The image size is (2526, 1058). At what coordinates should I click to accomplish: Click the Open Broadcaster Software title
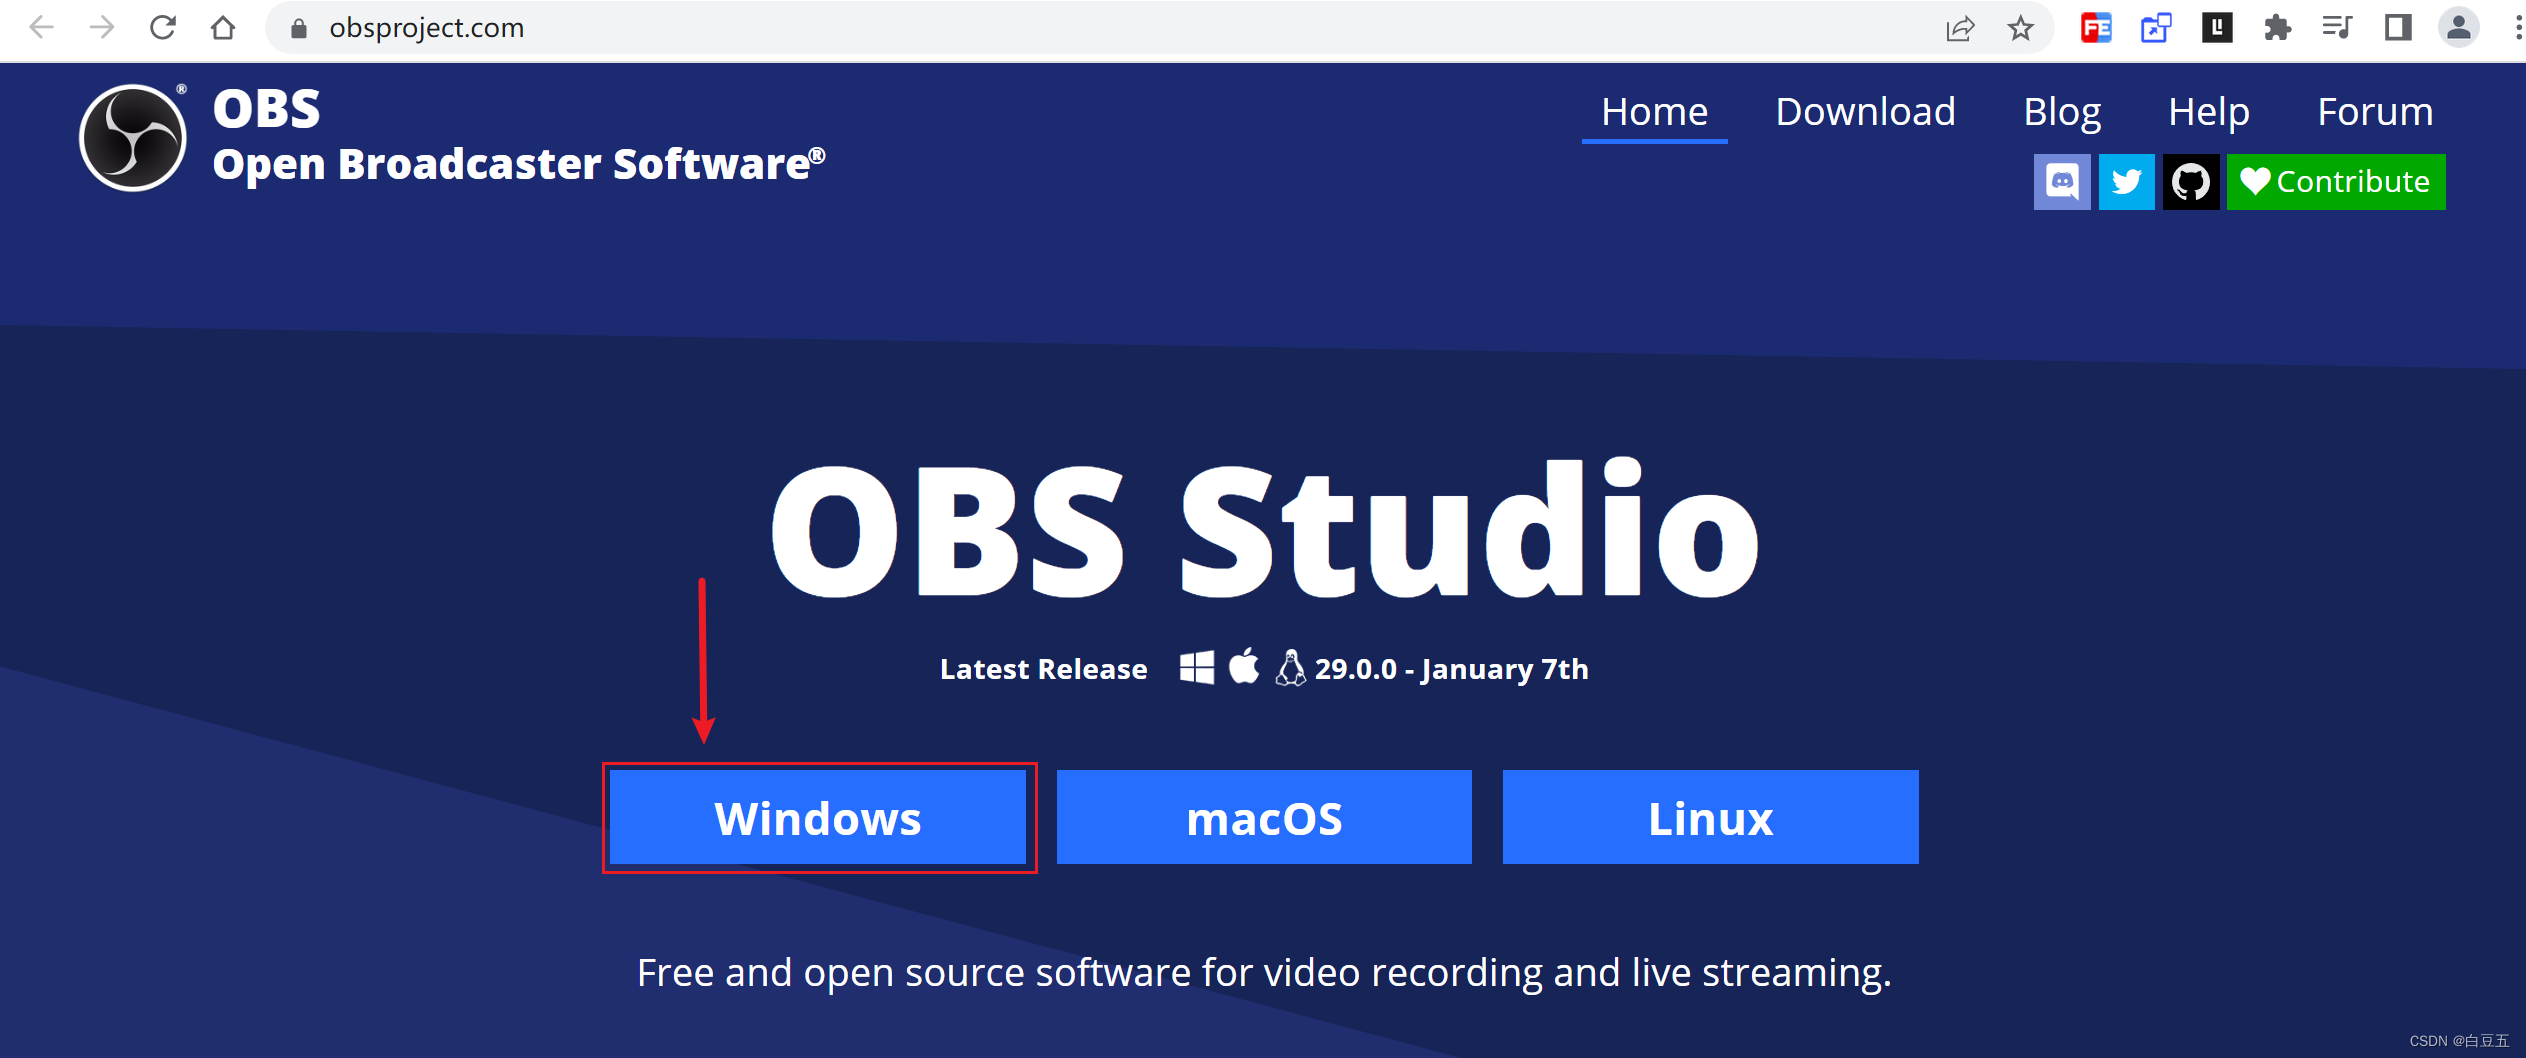(520, 164)
